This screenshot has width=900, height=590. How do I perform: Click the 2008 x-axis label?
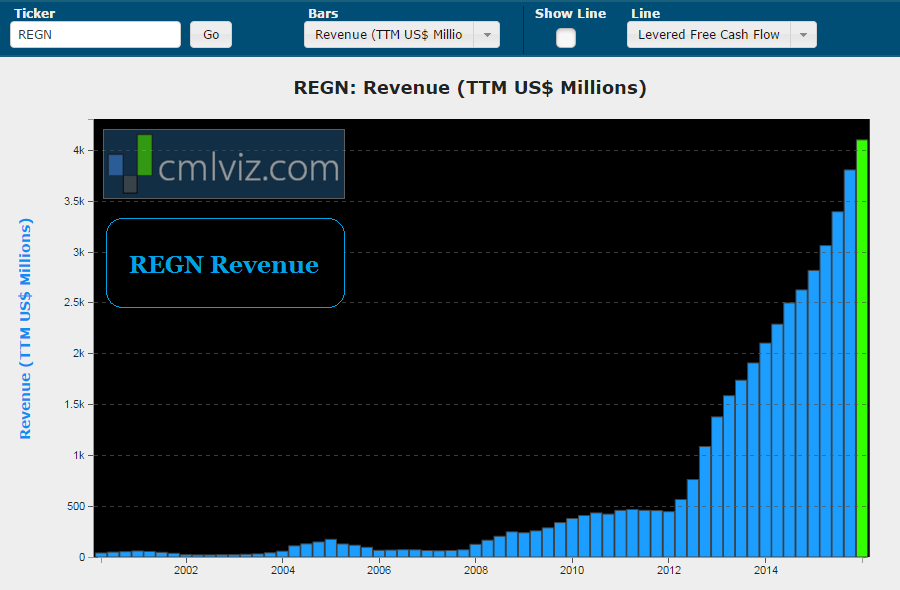[476, 570]
